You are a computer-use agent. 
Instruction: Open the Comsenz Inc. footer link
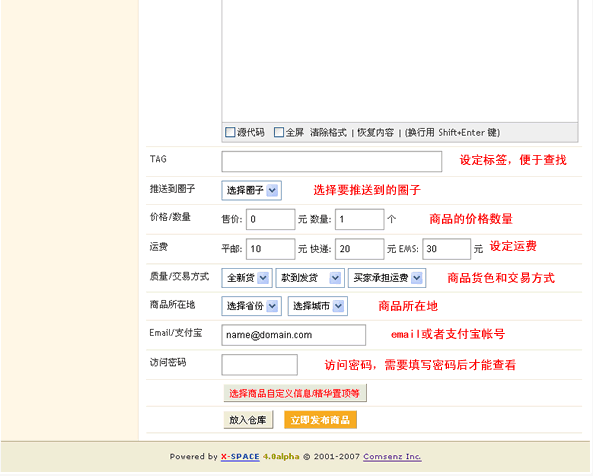(392, 457)
